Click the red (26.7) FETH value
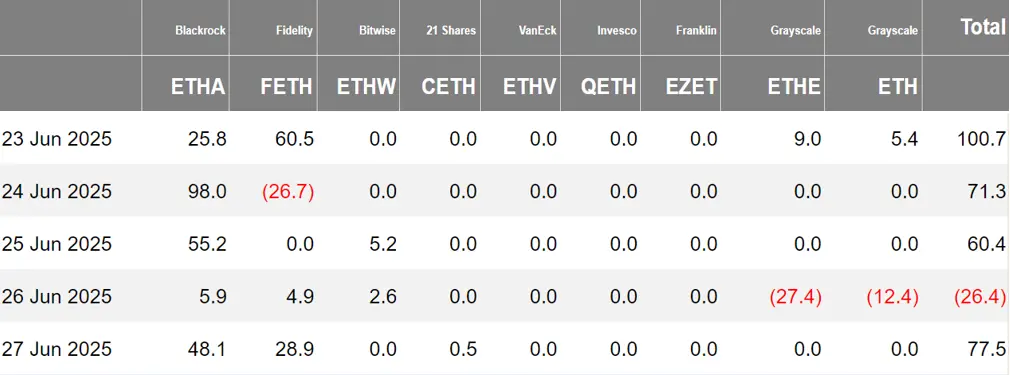The width and height of the screenshot is (1010, 375). (288, 191)
